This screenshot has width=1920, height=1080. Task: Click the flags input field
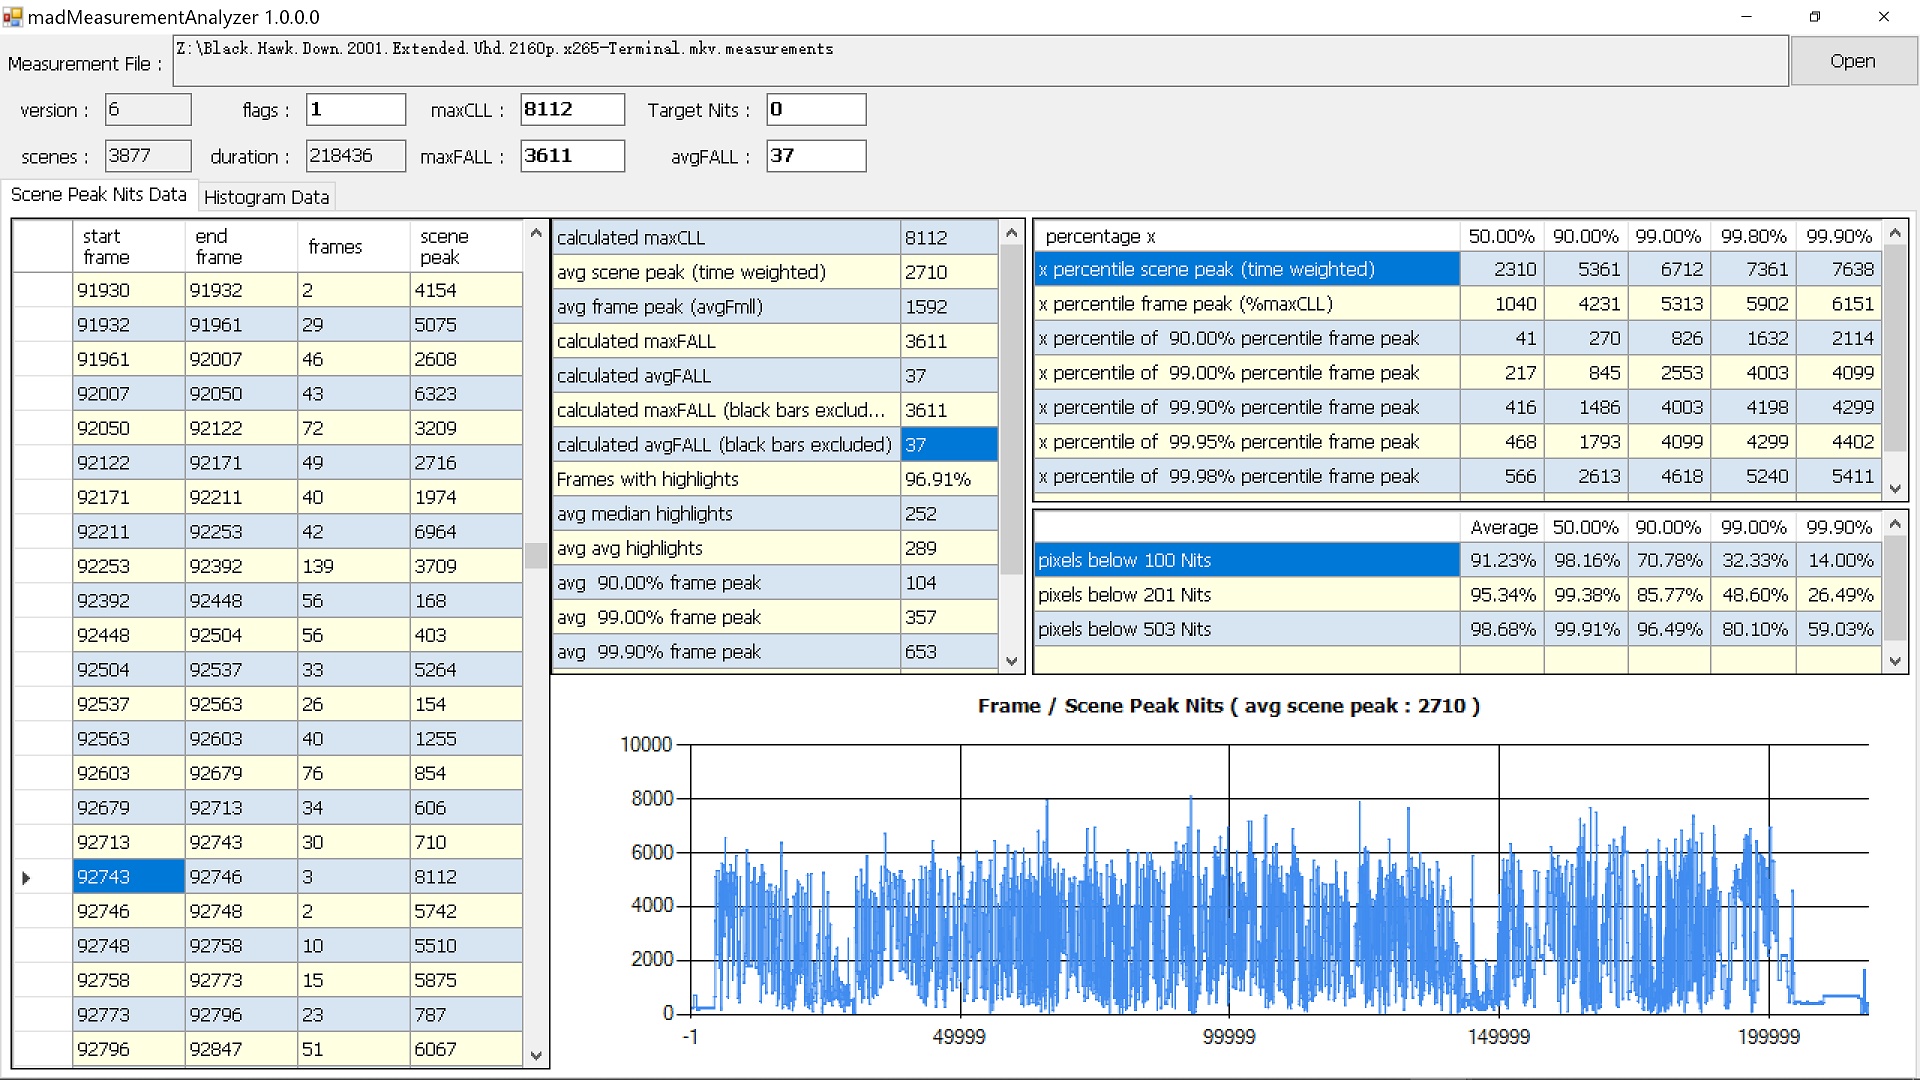click(356, 109)
